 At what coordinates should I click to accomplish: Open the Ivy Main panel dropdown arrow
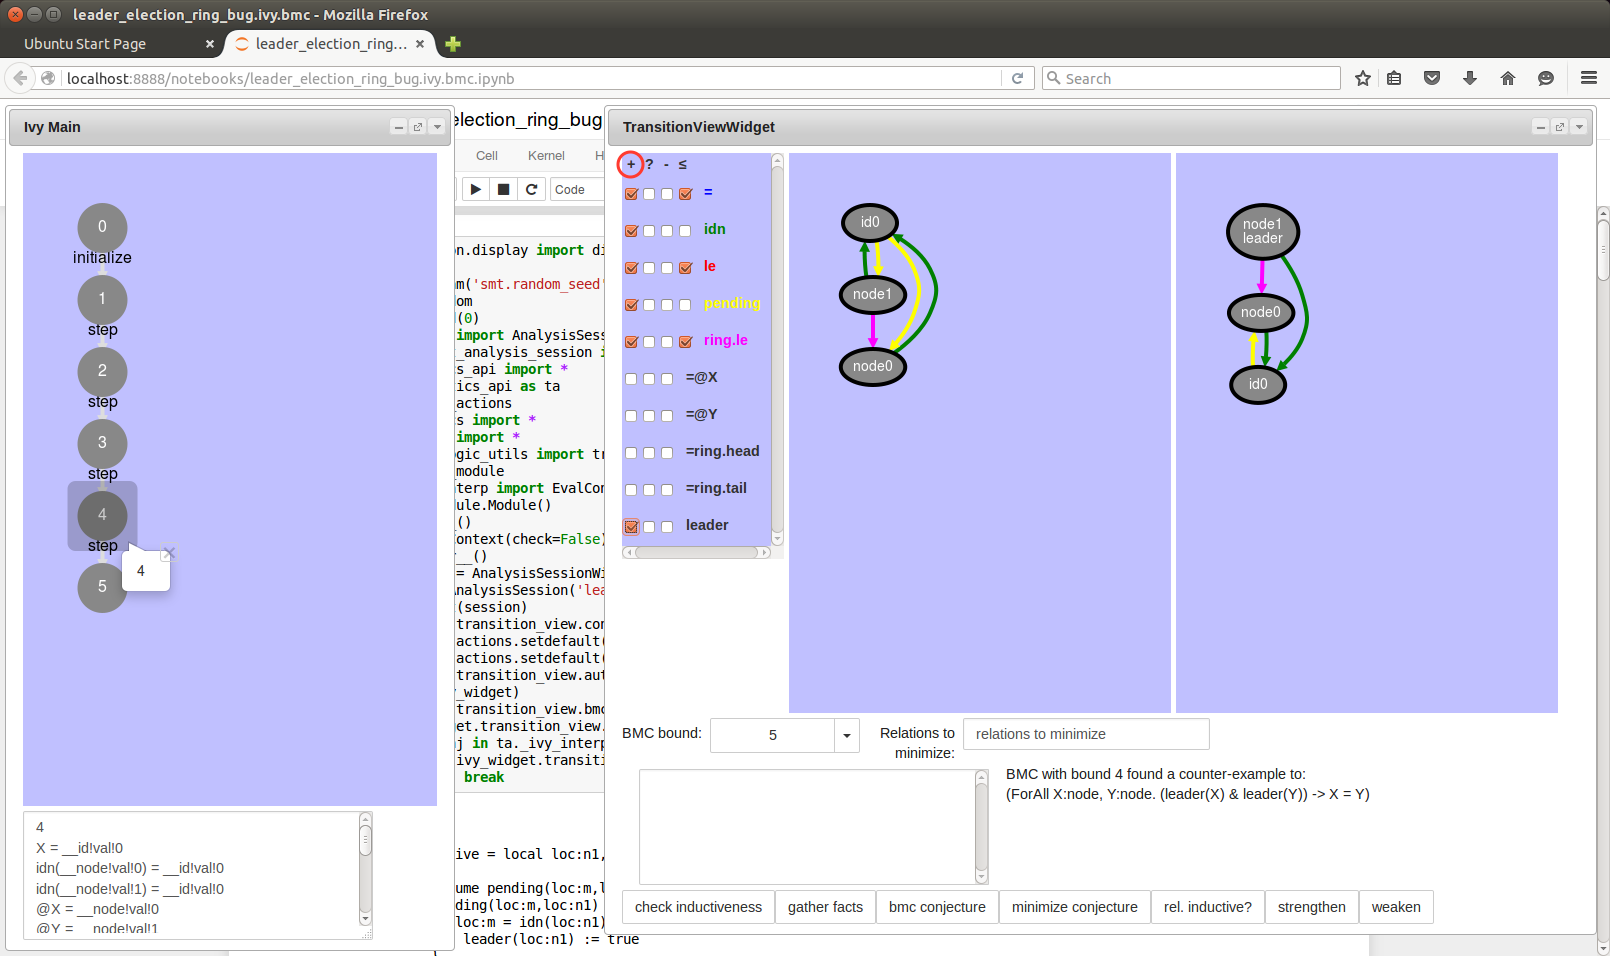coord(437,127)
